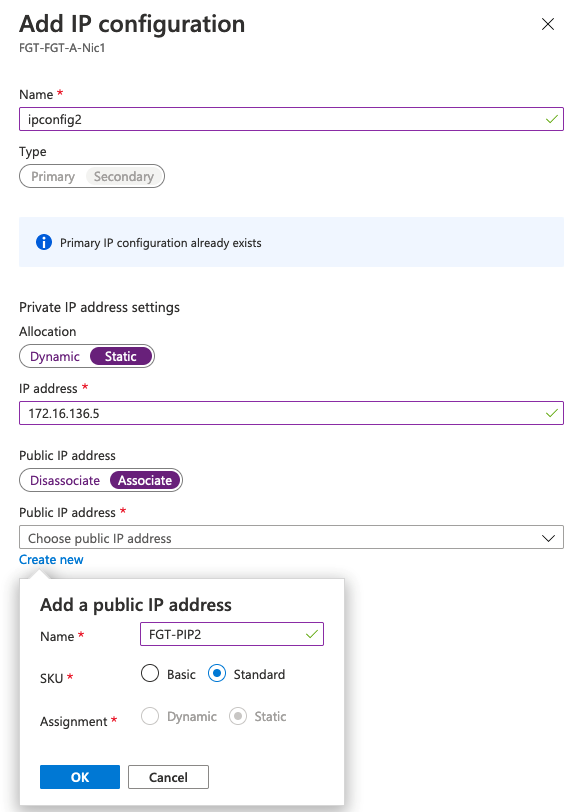This screenshot has width=583, height=812.
Task: Click the green checkmark in FGT-PIP2 field
Action: coord(312,634)
